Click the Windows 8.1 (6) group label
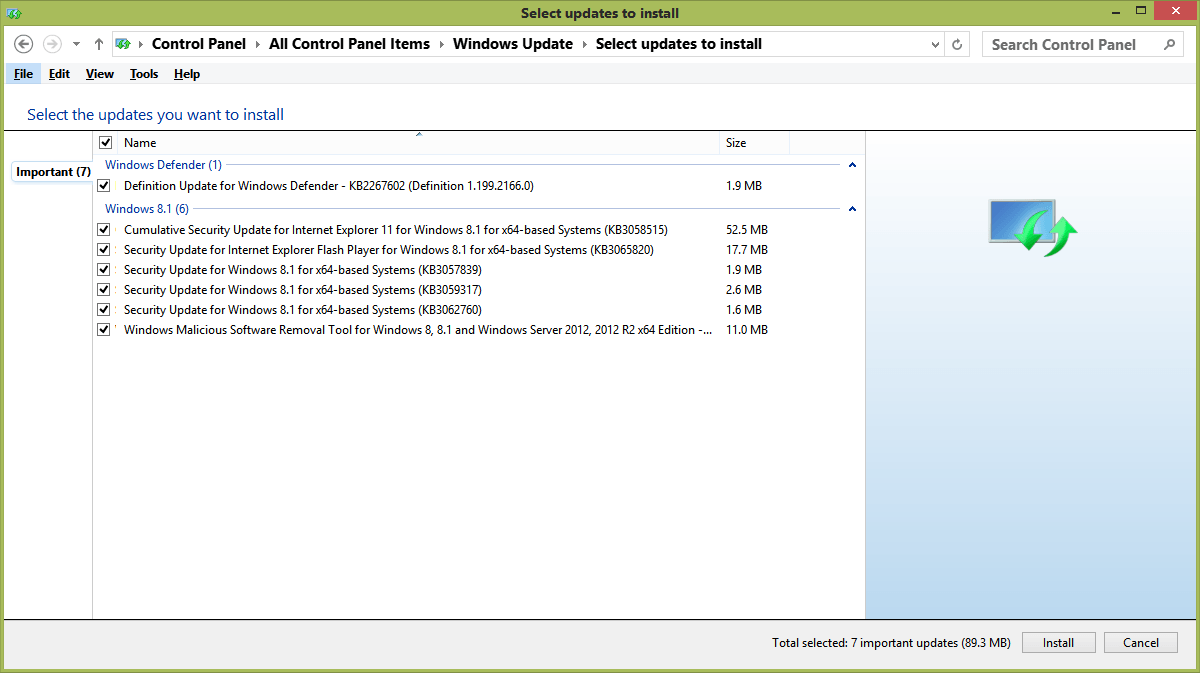 click(x=146, y=209)
